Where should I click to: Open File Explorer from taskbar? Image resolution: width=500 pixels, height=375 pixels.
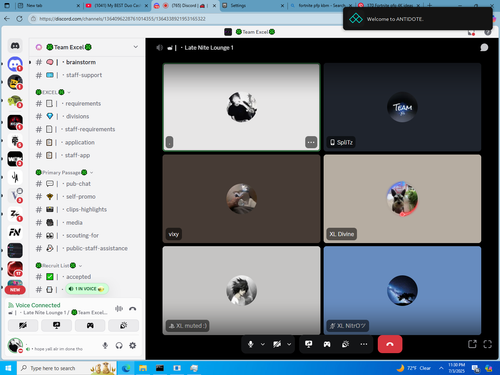pos(143,368)
